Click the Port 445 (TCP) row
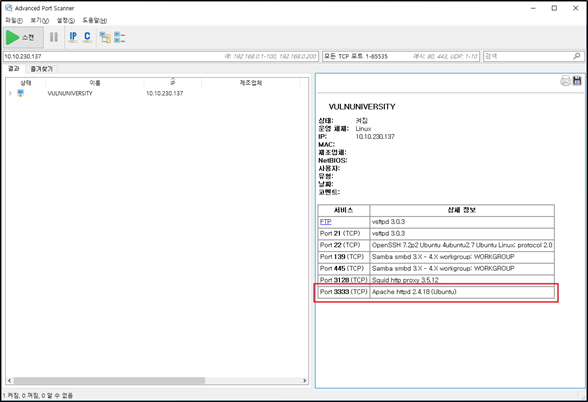This screenshot has width=588, height=402. tap(436, 268)
